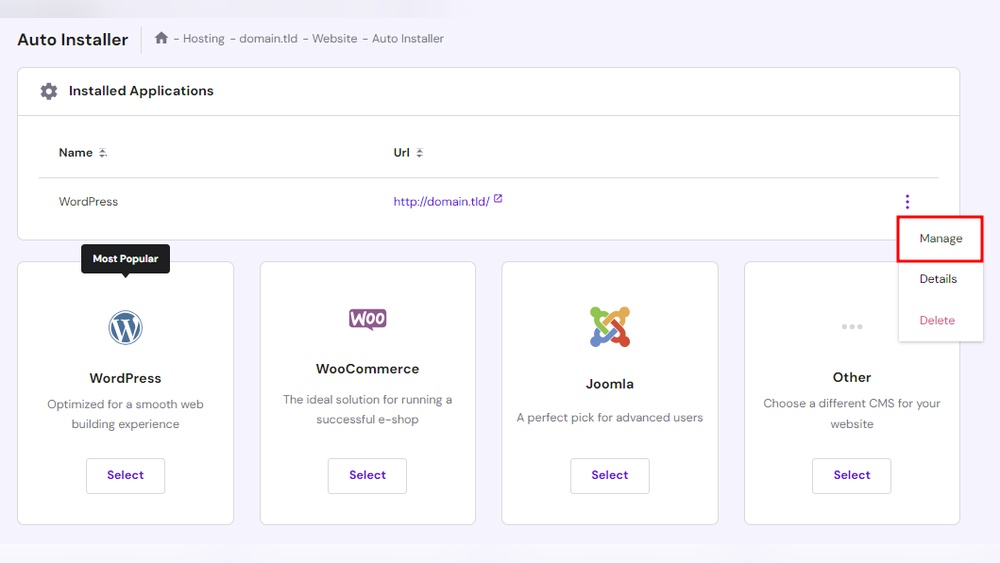Sort the list by Url column arrows

tap(419, 153)
